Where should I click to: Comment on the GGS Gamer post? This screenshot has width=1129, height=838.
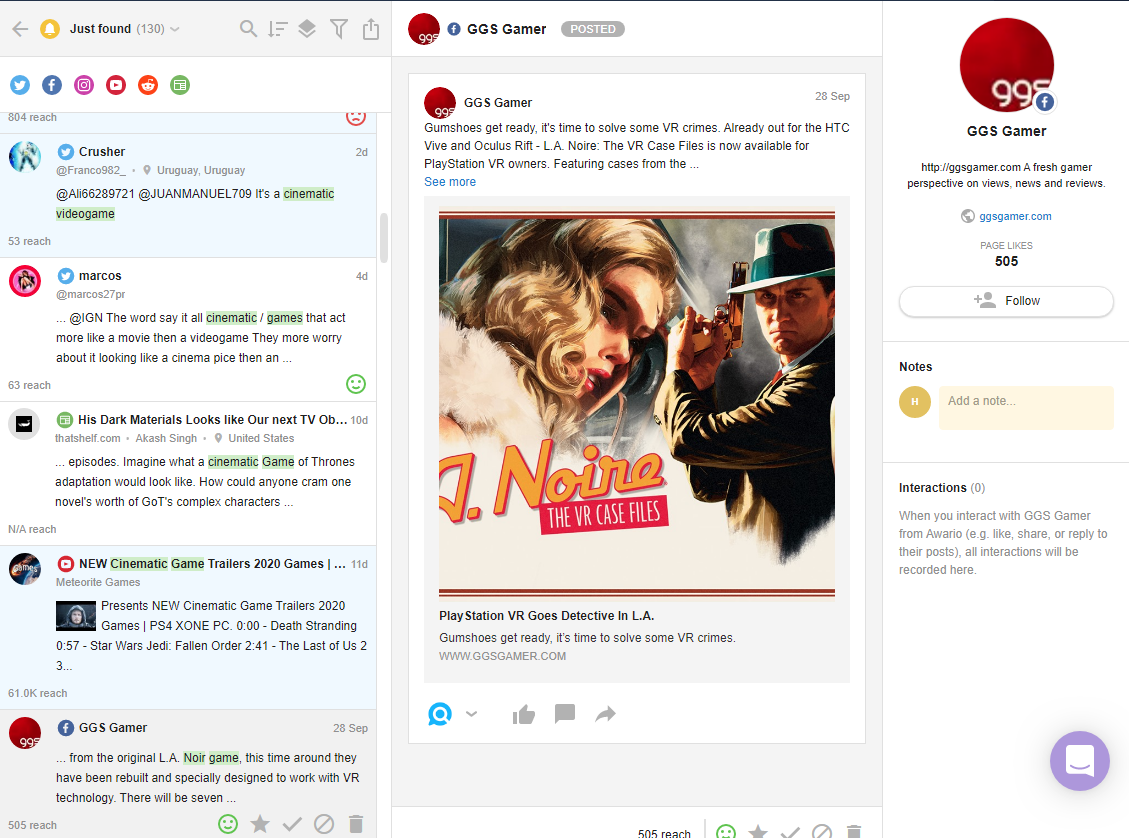point(564,713)
